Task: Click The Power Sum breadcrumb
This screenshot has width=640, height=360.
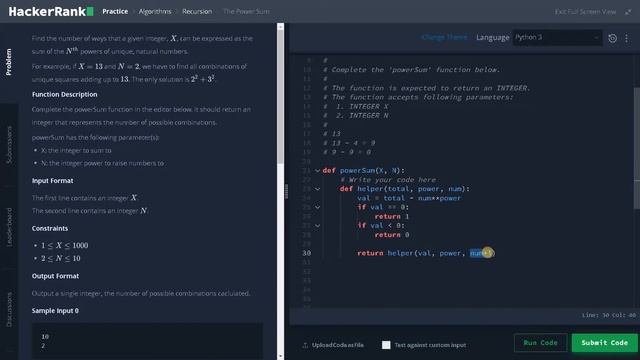Action: (246, 11)
